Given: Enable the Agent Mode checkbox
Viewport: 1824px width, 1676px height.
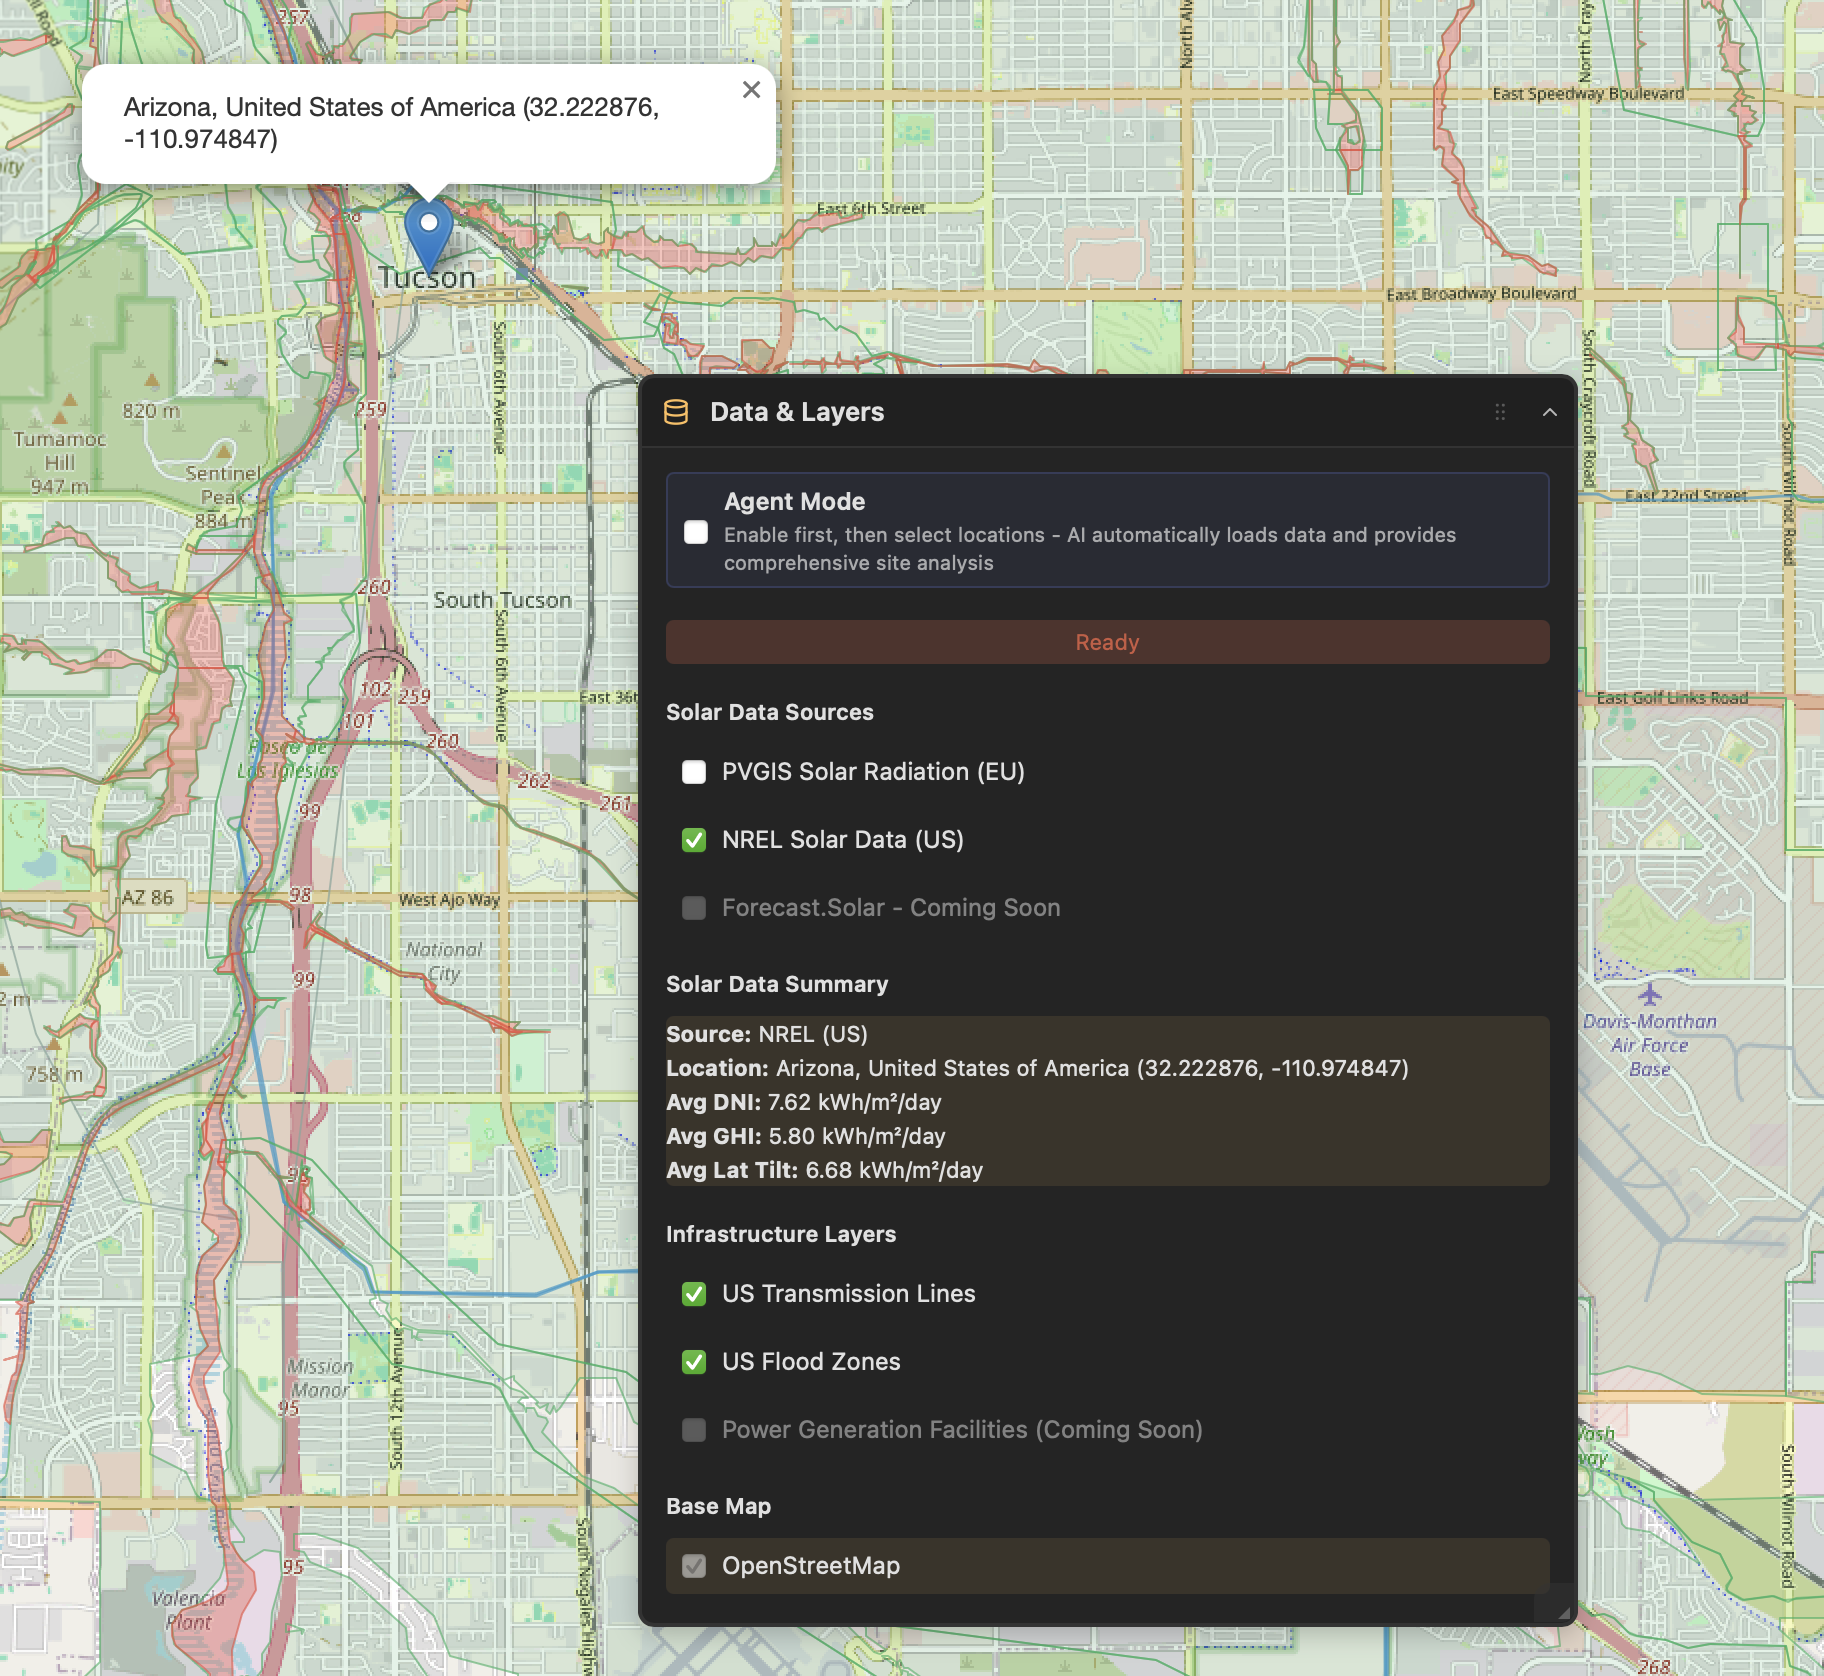Looking at the screenshot, I should (x=696, y=532).
